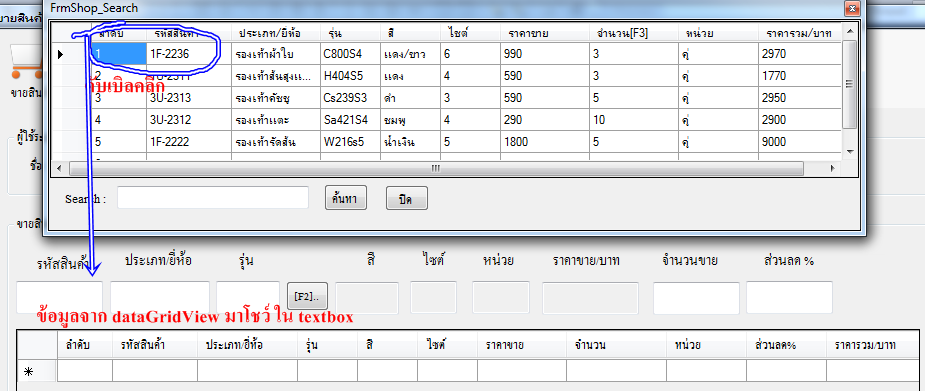925x391 pixels.
Task: Focus the รุ่น text box in sales form
Action: coord(248,297)
